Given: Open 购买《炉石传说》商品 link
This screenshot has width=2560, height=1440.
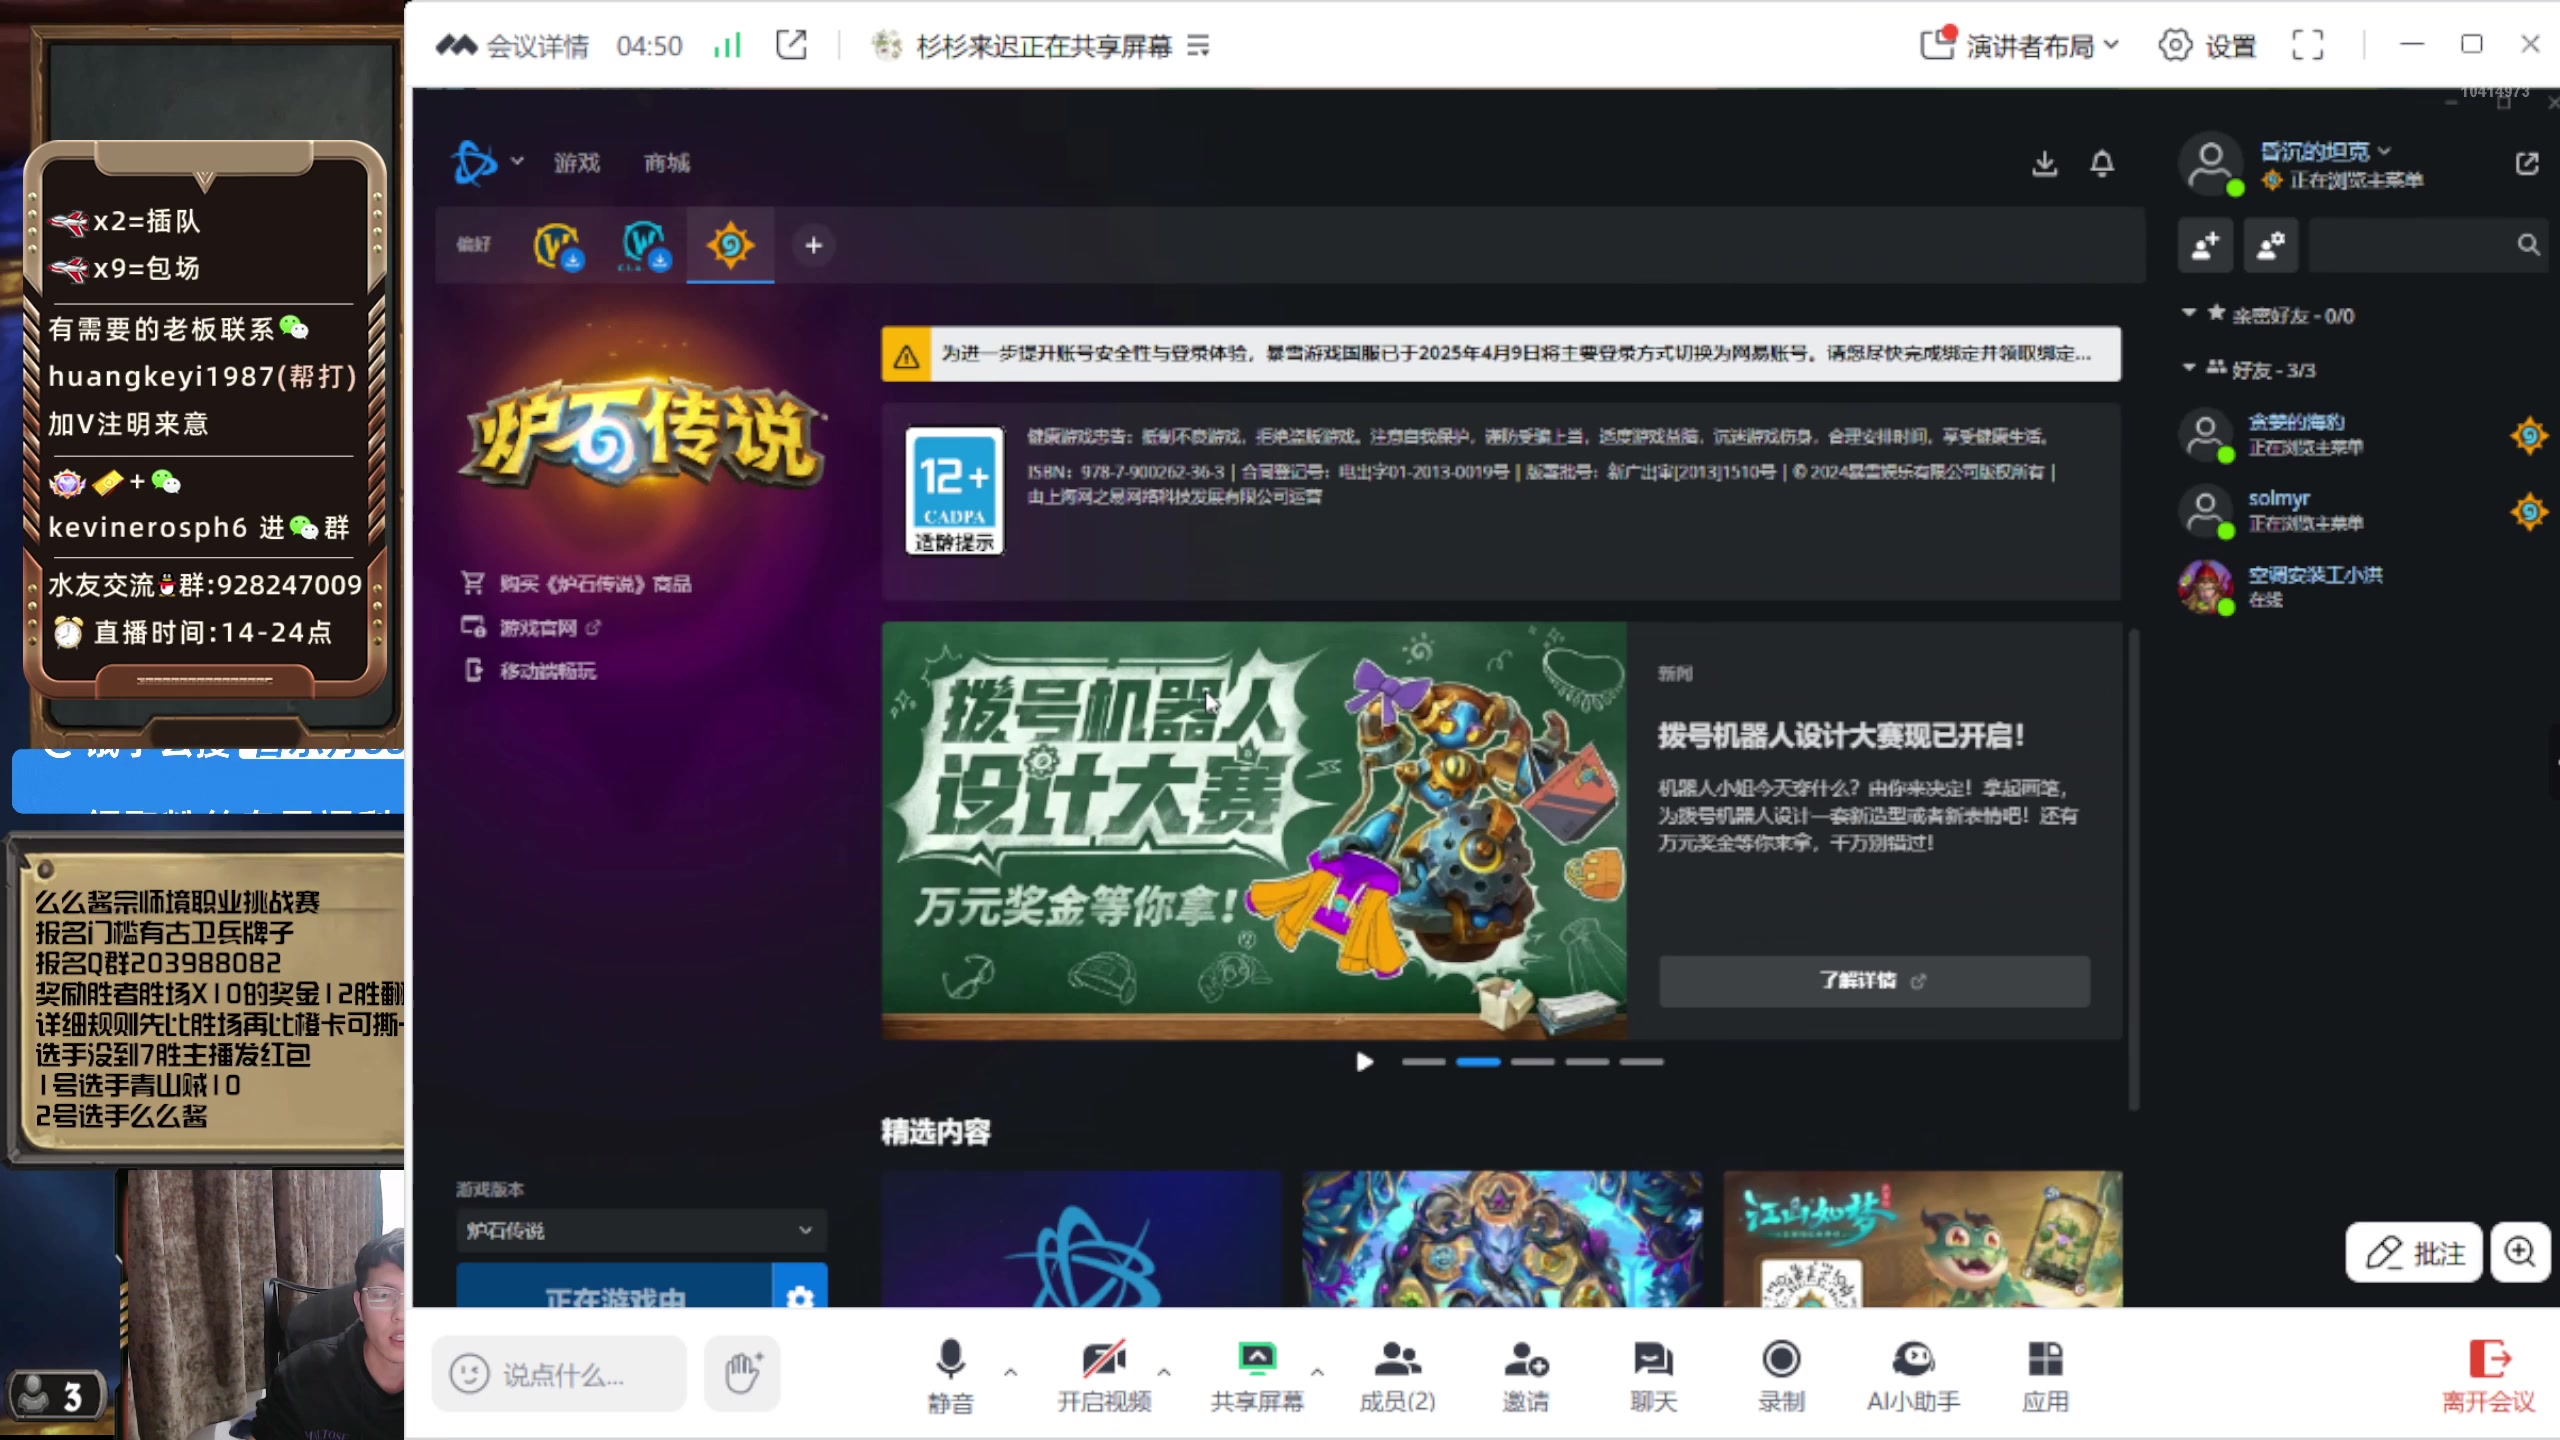Looking at the screenshot, I should click(x=576, y=583).
